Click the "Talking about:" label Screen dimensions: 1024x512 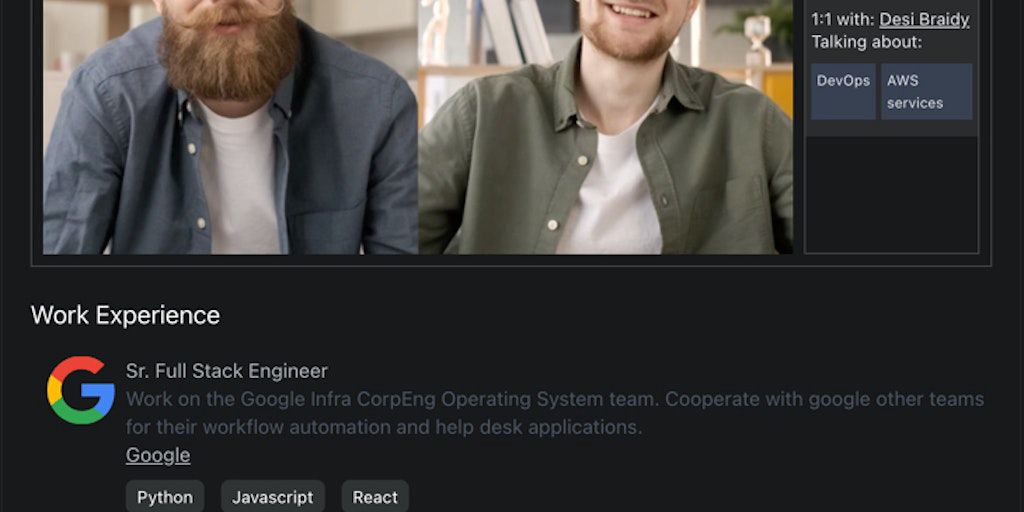(867, 42)
